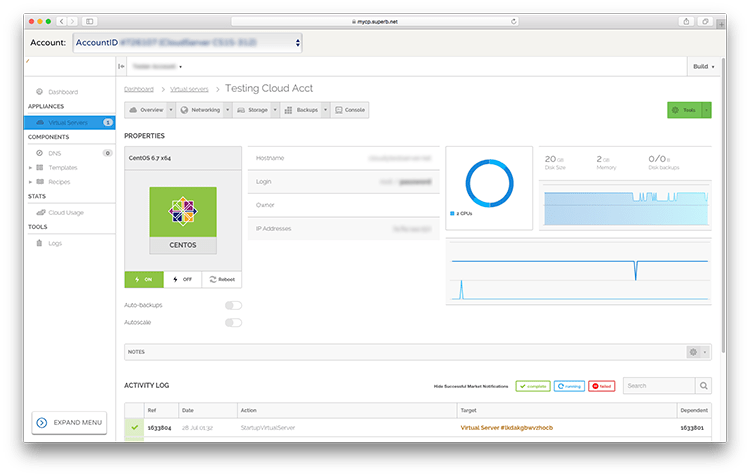Switch to the Storage tab

[x=253, y=110]
